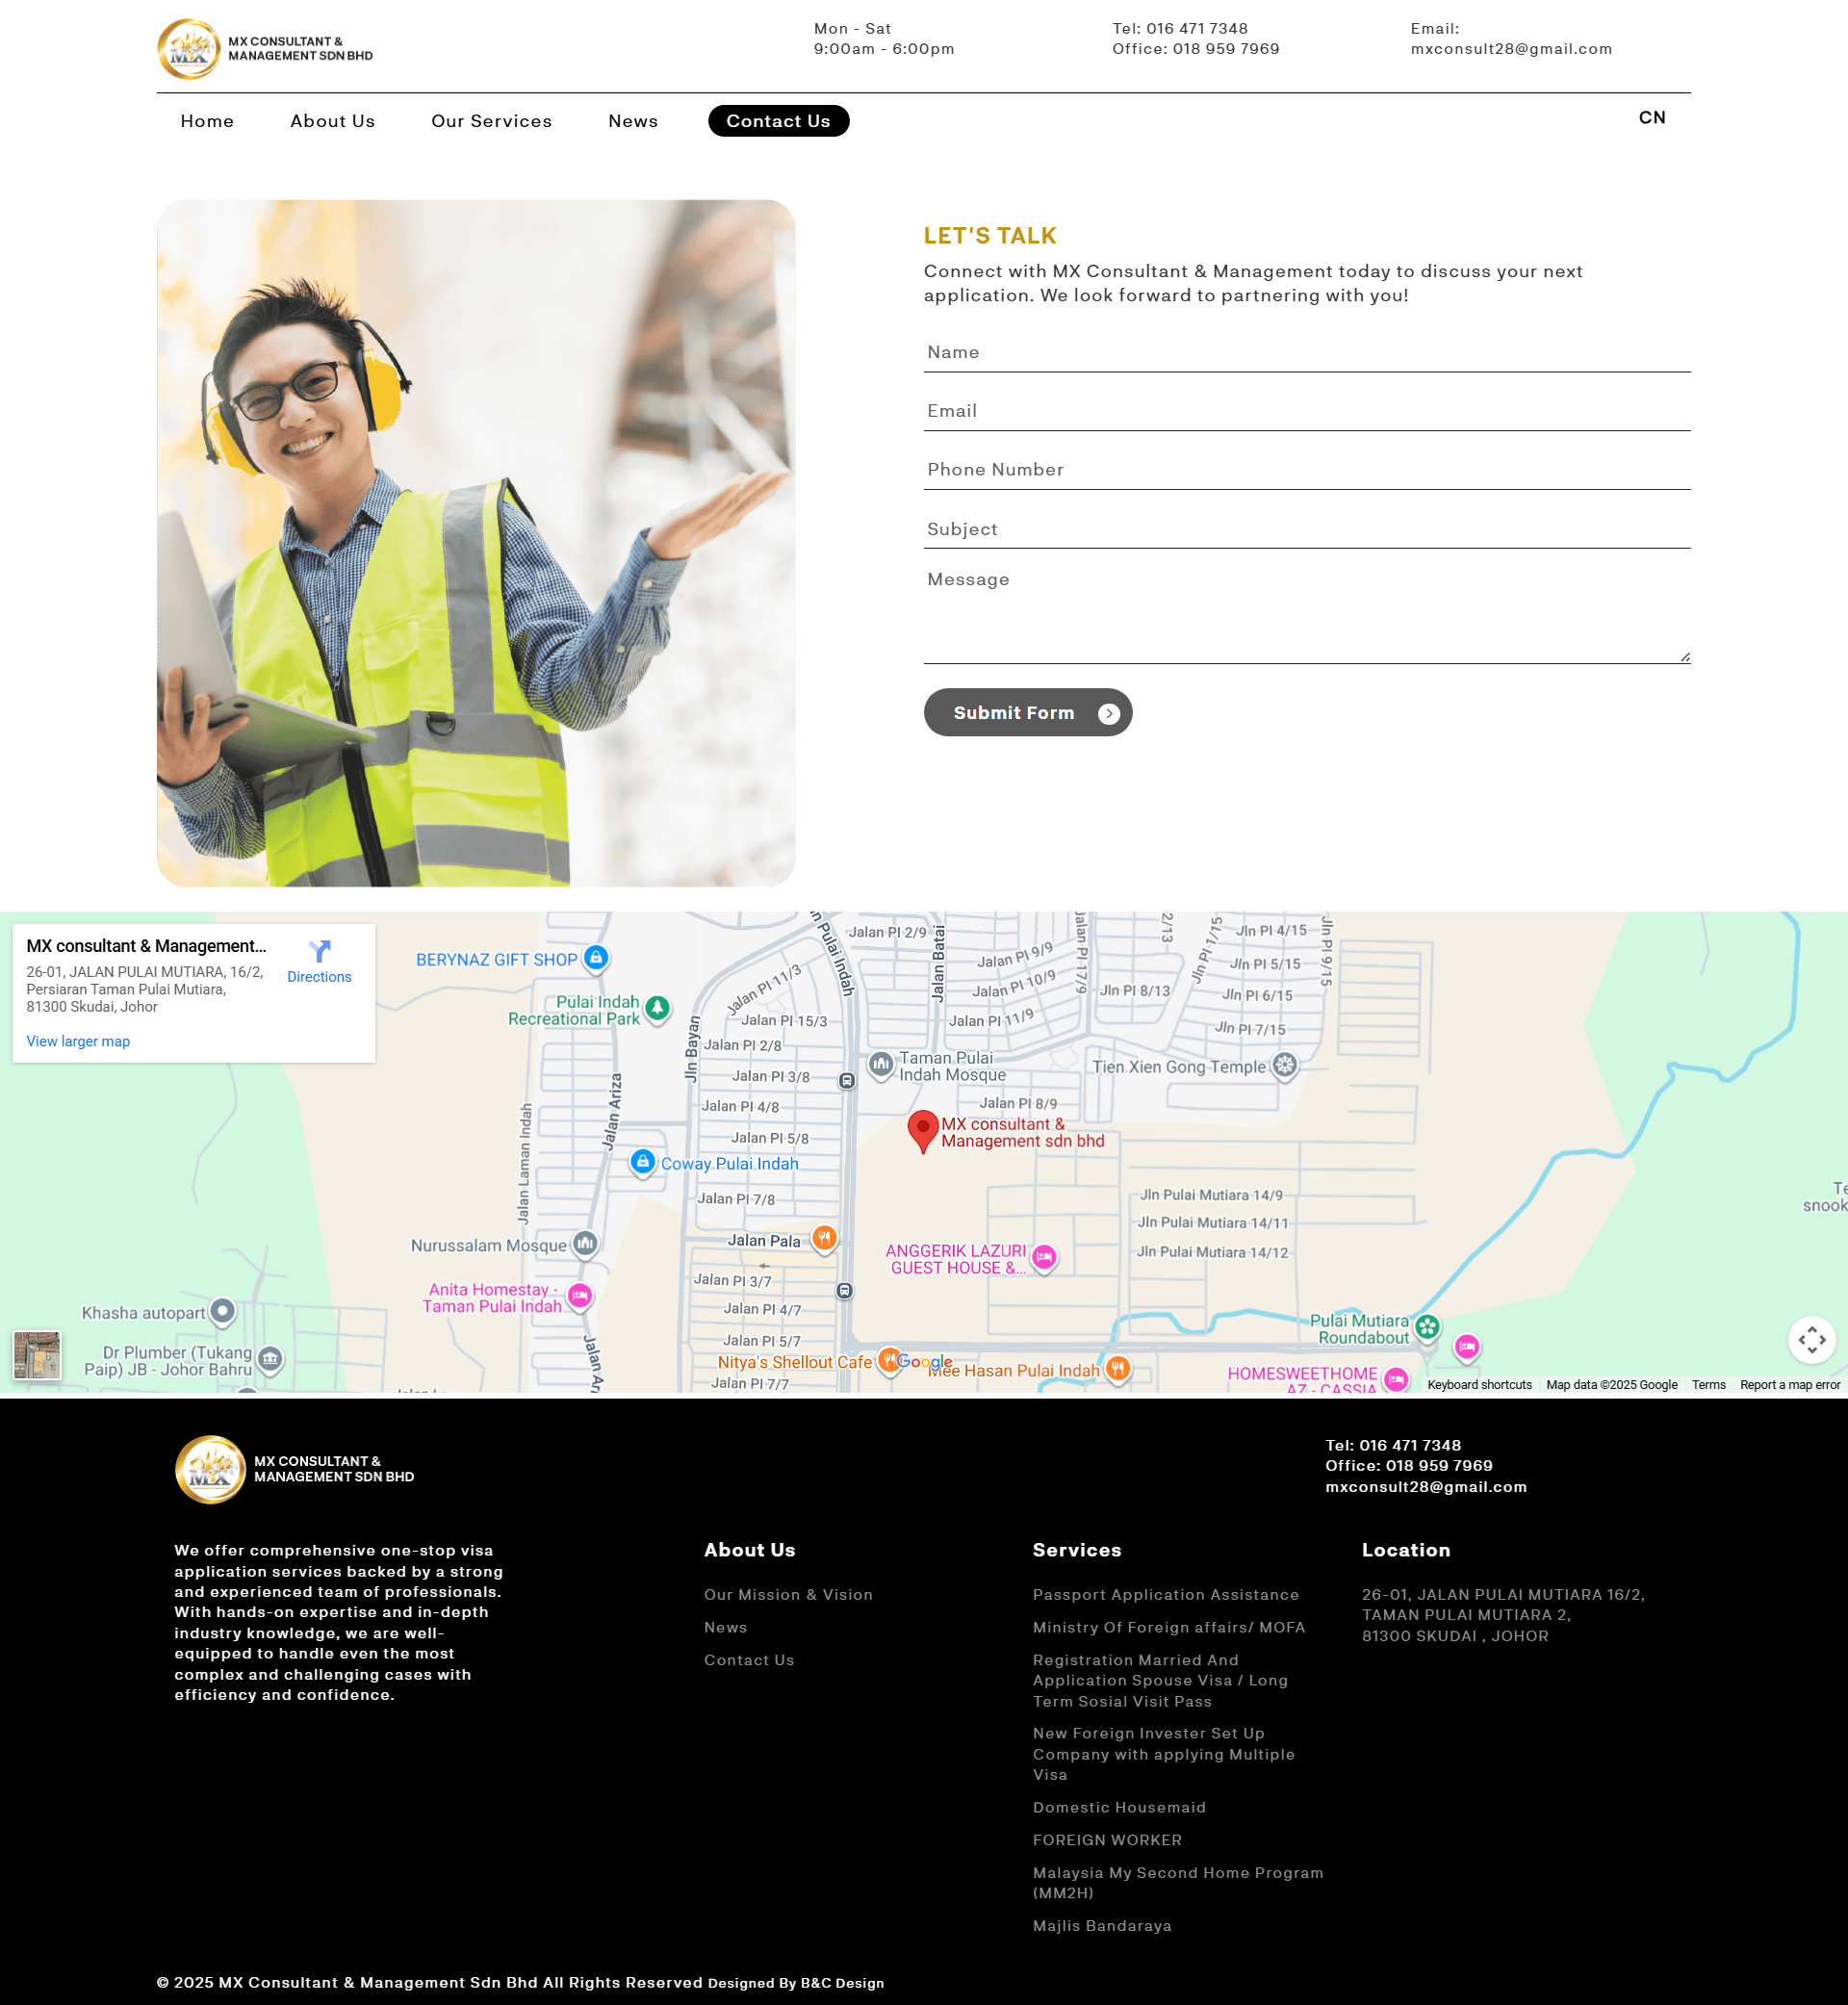The height and width of the screenshot is (2005, 1848).
Task: Click Keyboard shortcuts on the map
Action: (1479, 1384)
